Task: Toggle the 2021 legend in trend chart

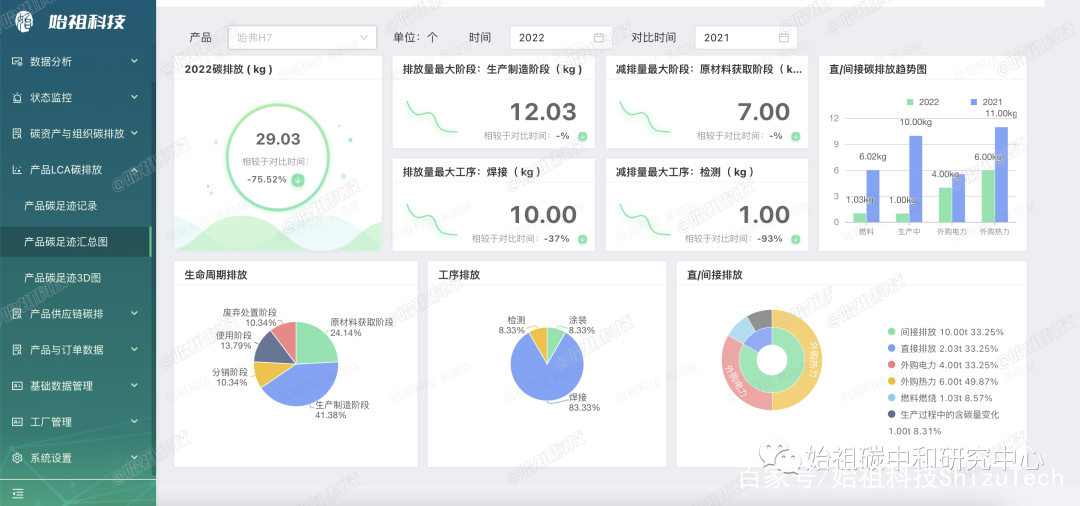Action: click(x=984, y=102)
